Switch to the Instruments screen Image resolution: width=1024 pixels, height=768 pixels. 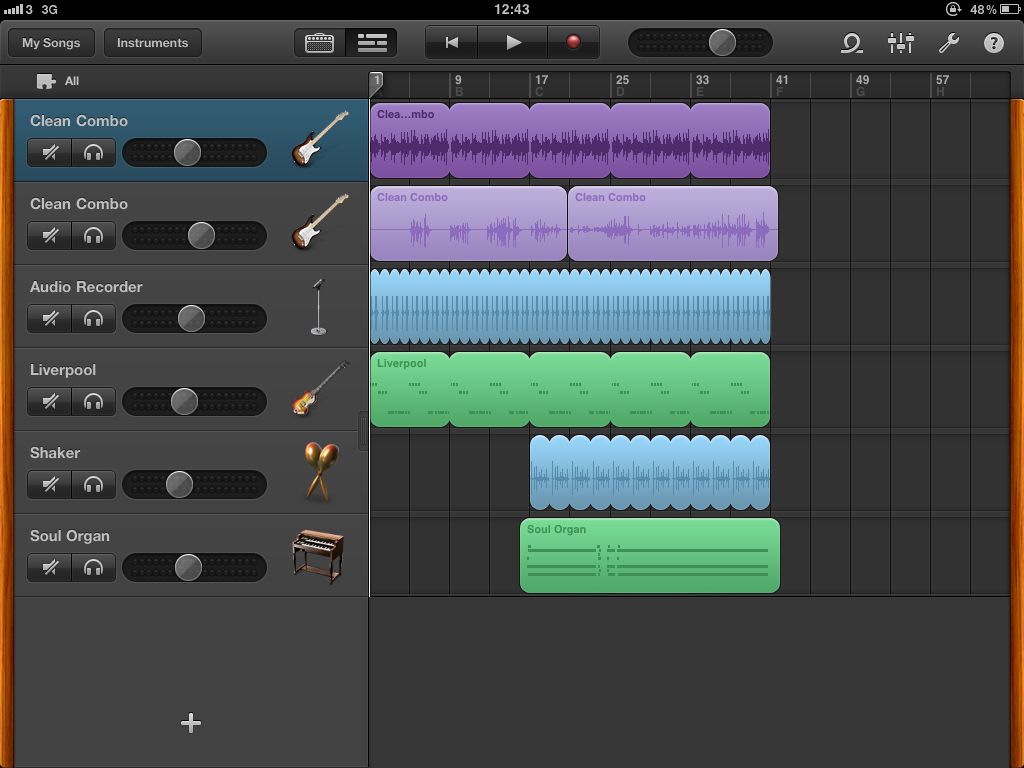point(152,42)
